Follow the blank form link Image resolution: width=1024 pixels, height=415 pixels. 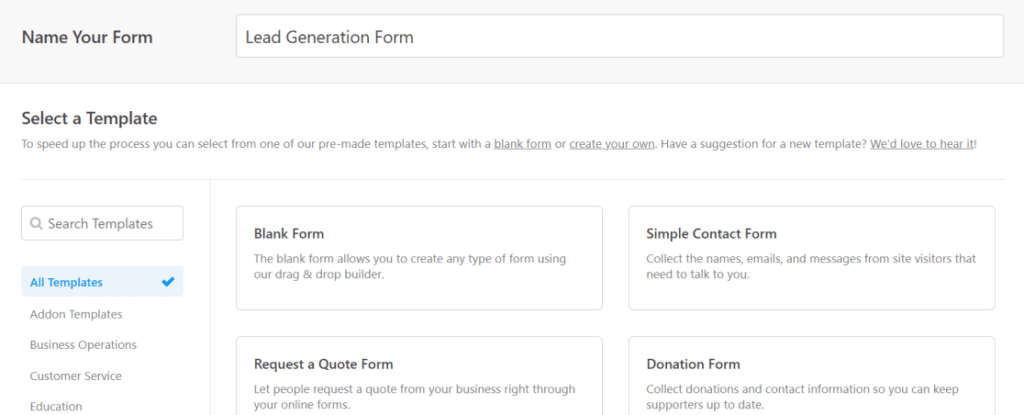click(x=522, y=144)
